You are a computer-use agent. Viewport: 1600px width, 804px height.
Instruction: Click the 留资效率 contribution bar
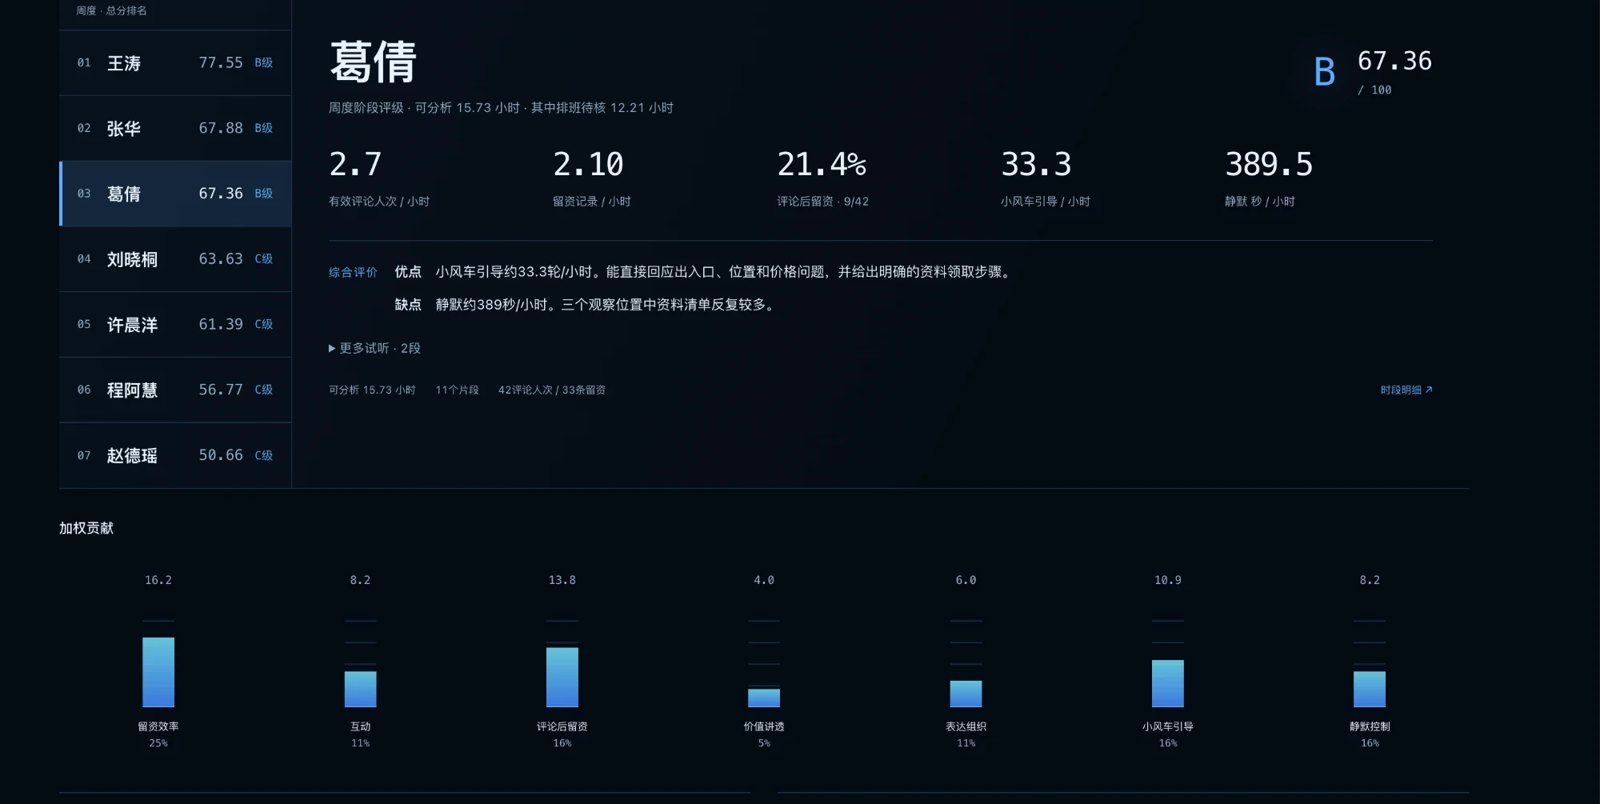pos(158,672)
